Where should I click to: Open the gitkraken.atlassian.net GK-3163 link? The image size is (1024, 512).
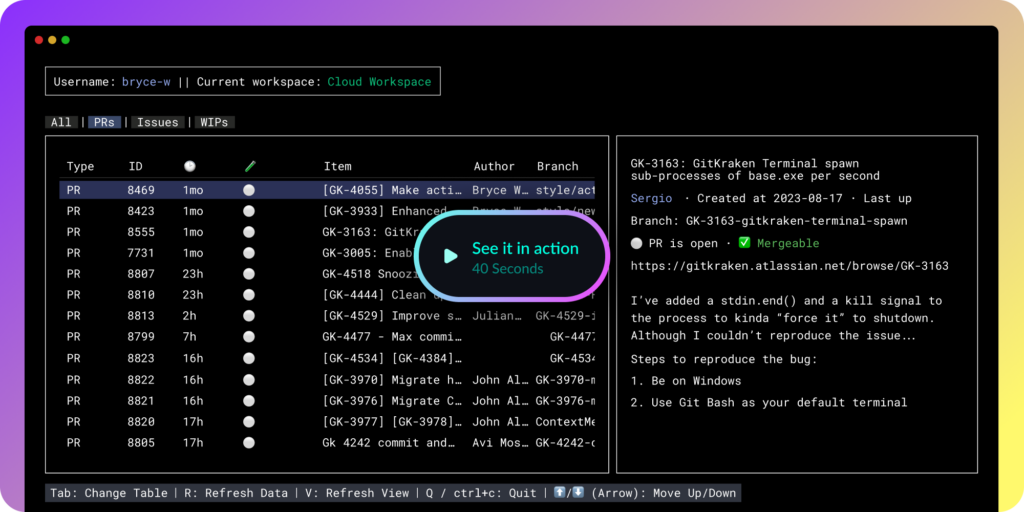coord(789,266)
